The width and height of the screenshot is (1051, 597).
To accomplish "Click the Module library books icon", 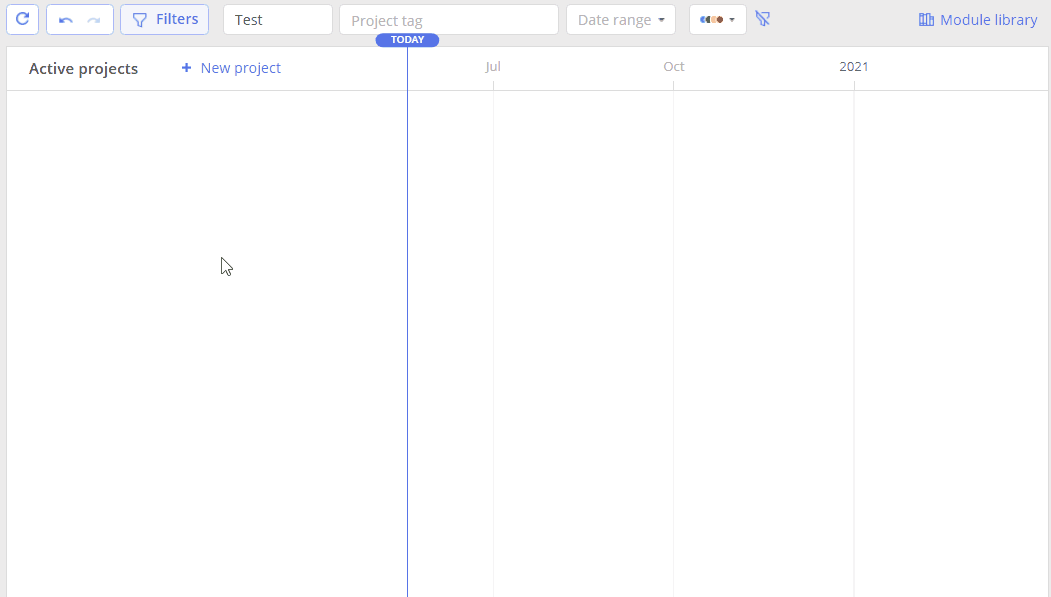I will tap(926, 20).
